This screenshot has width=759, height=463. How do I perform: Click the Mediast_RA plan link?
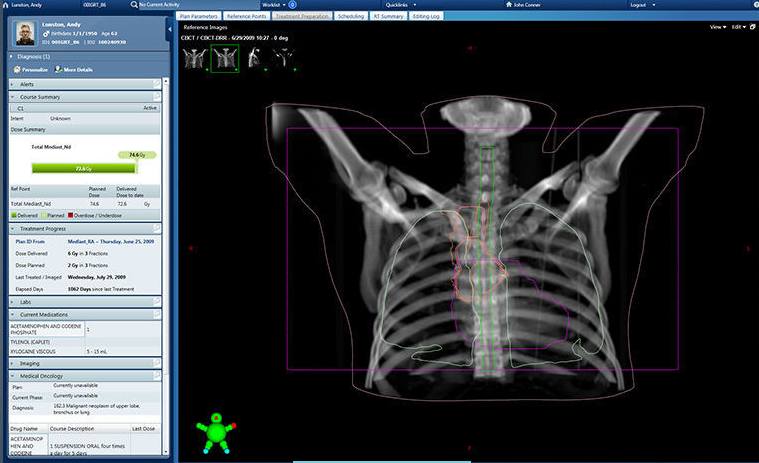coord(111,241)
